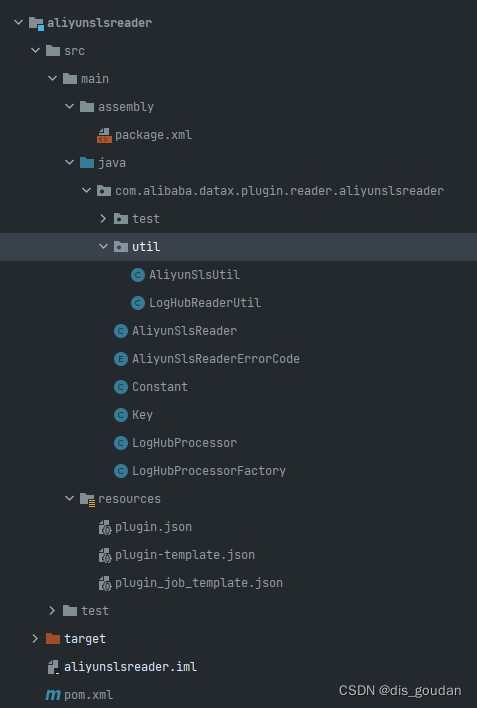Expand the test folder under src
Image resolution: width=477 pixels, height=708 pixels.
click(52, 611)
